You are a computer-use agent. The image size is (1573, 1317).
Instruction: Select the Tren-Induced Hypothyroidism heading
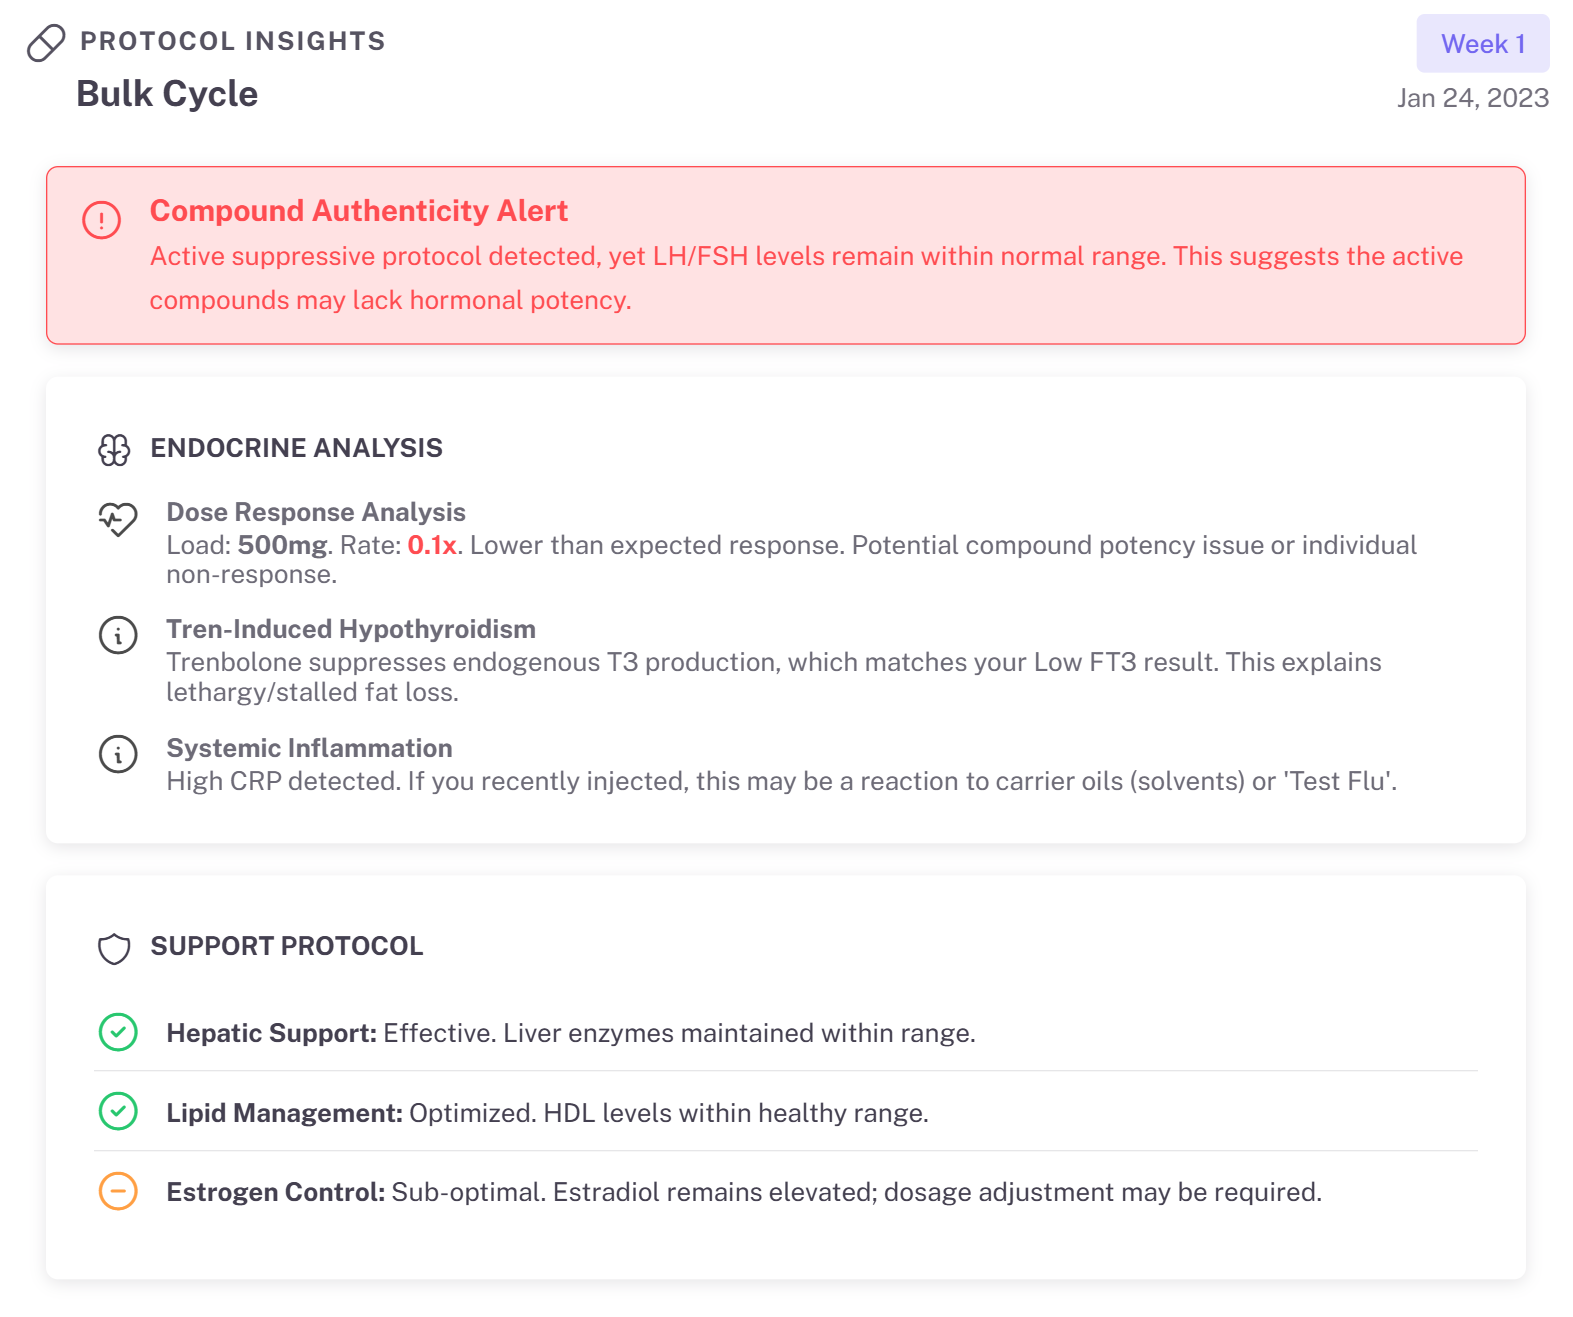(x=350, y=629)
